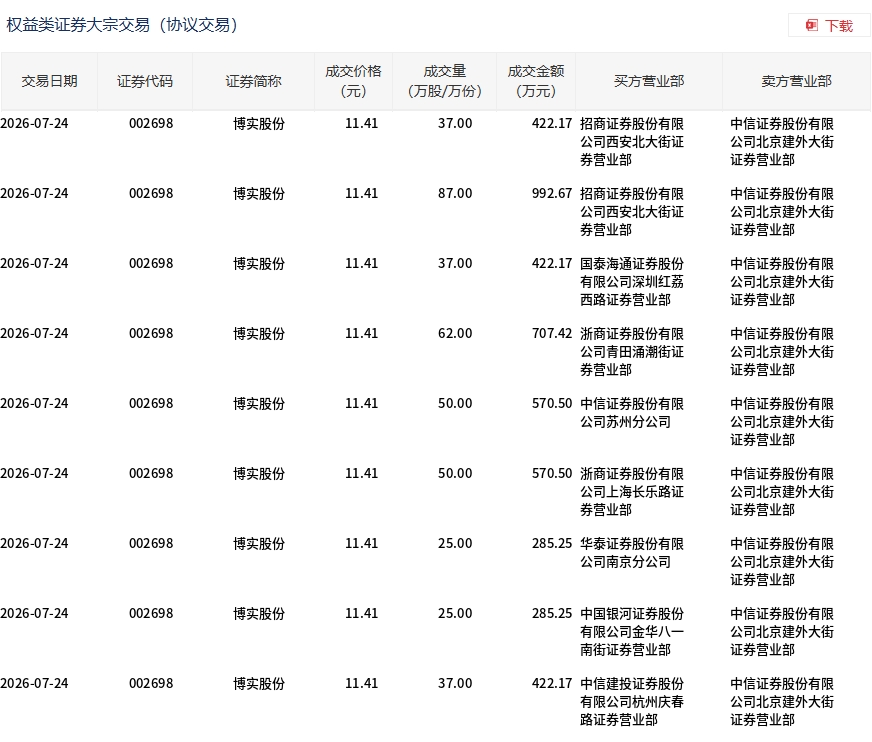Image resolution: width=872 pixels, height=742 pixels.
Task: Click 570.50 in the 苏州分公司 row
Action: pyautogui.click(x=552, y=403)
